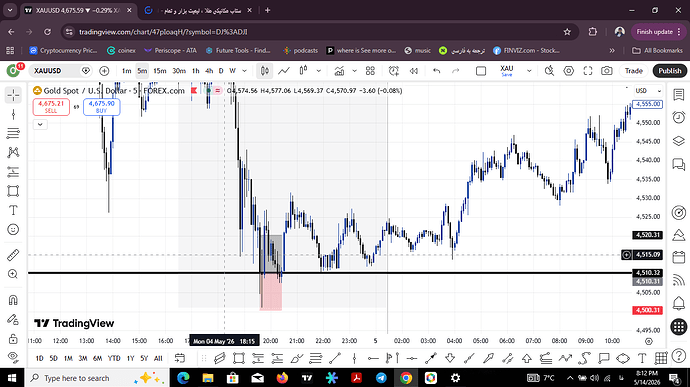Expand the time interval dropdown arrow

coord(245,71)
